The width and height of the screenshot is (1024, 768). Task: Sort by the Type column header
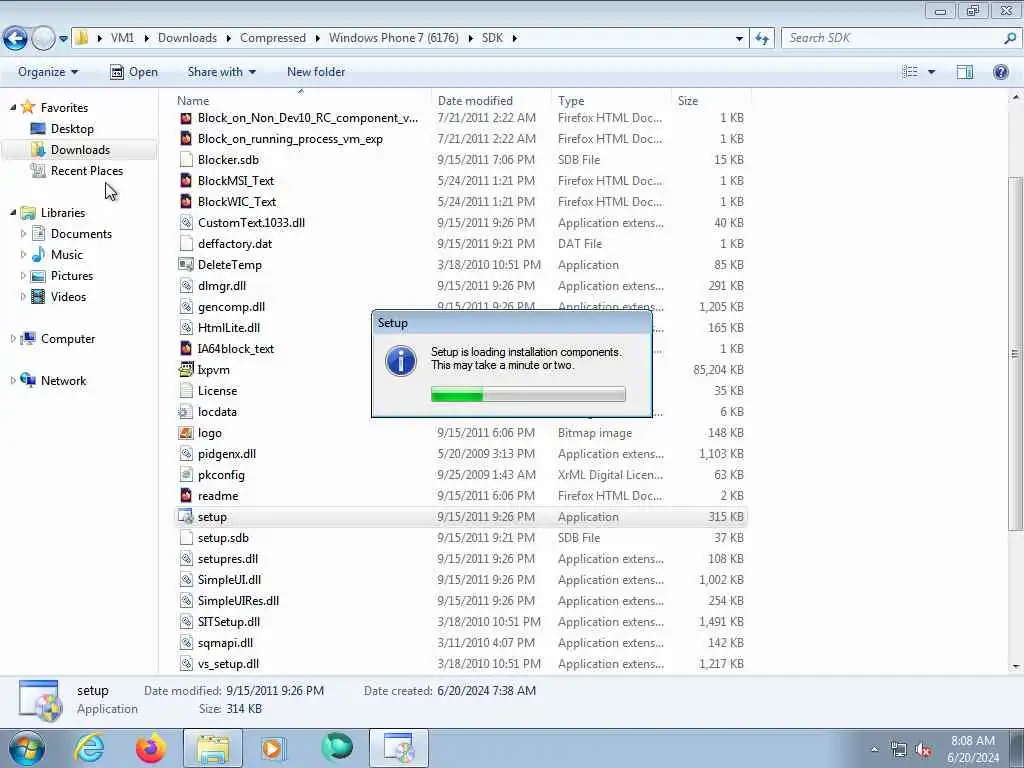click(611, 101)
